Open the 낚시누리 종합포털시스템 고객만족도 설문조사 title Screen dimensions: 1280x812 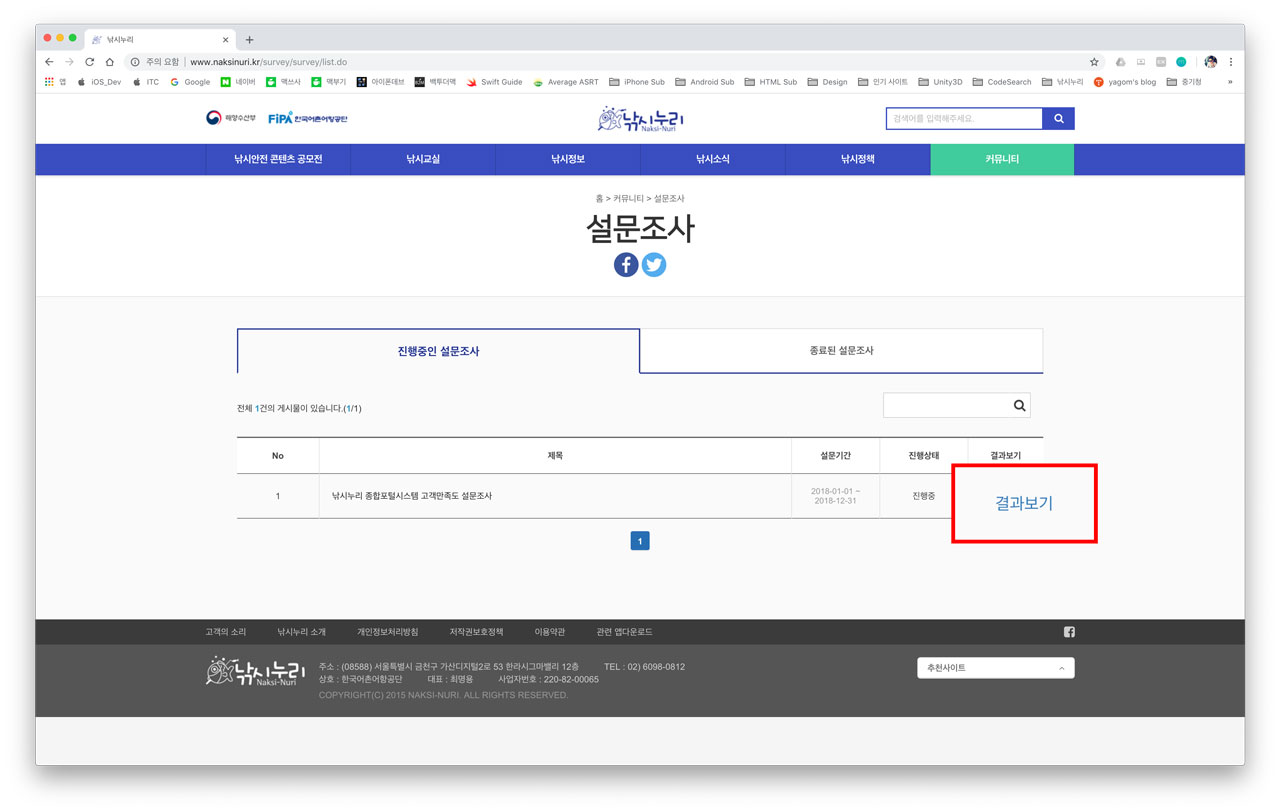pos(412,496)
